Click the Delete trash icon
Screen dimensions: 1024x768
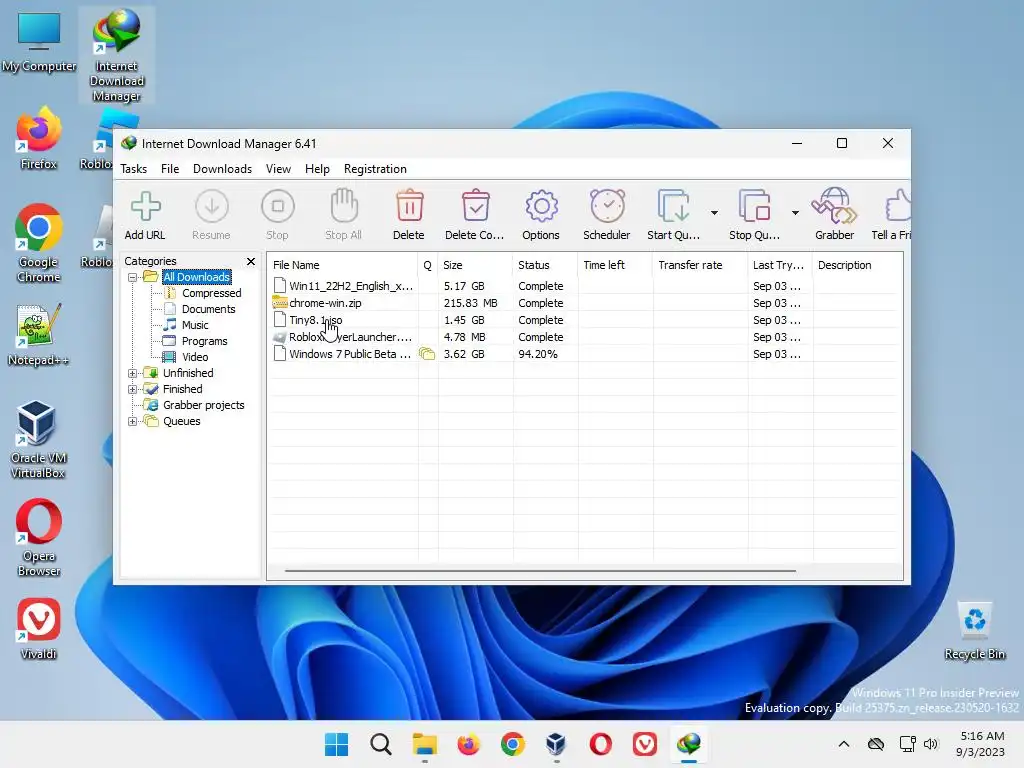tap(409, 206)
